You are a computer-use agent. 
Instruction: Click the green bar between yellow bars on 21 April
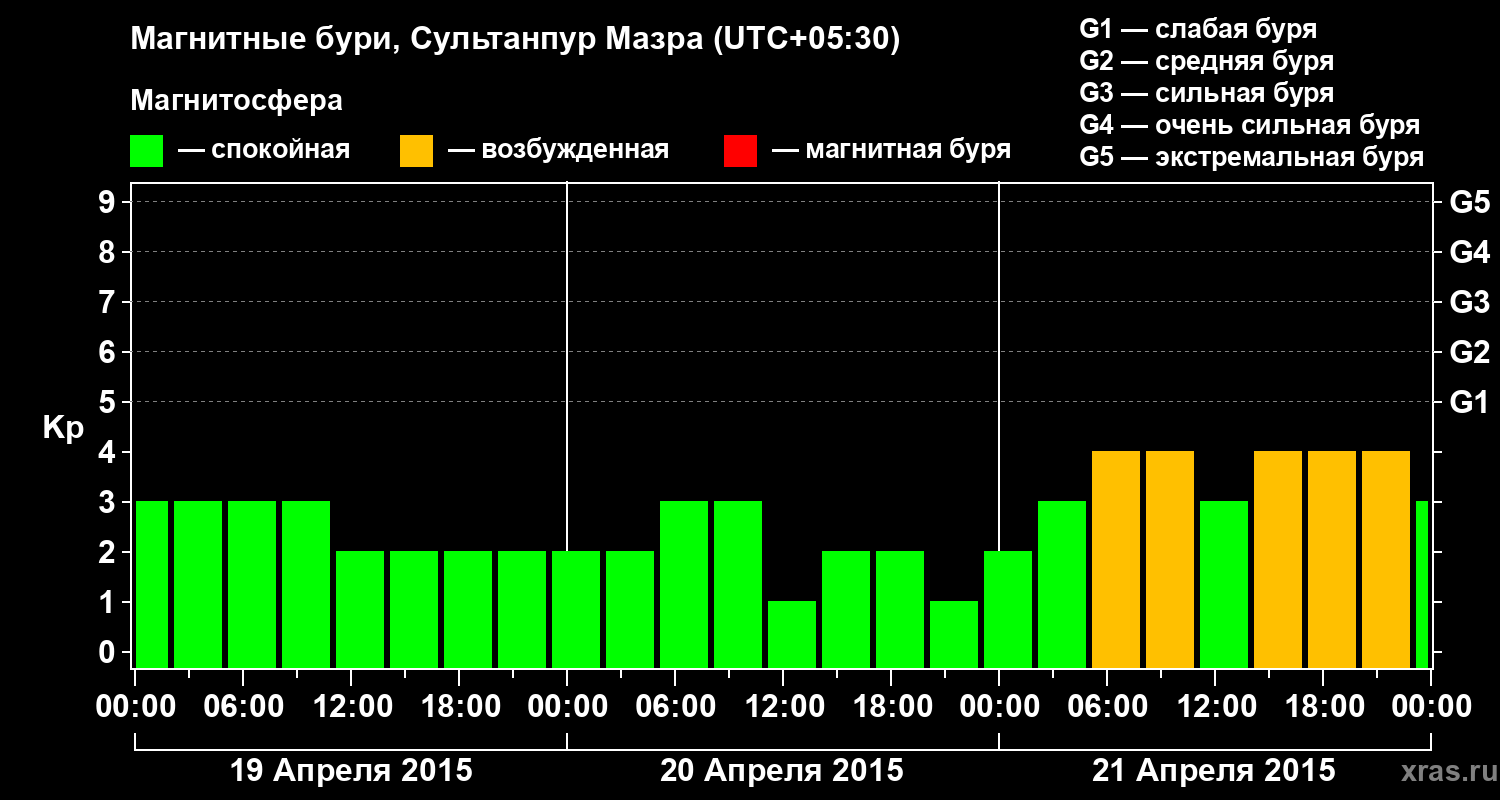(1224, 585)
